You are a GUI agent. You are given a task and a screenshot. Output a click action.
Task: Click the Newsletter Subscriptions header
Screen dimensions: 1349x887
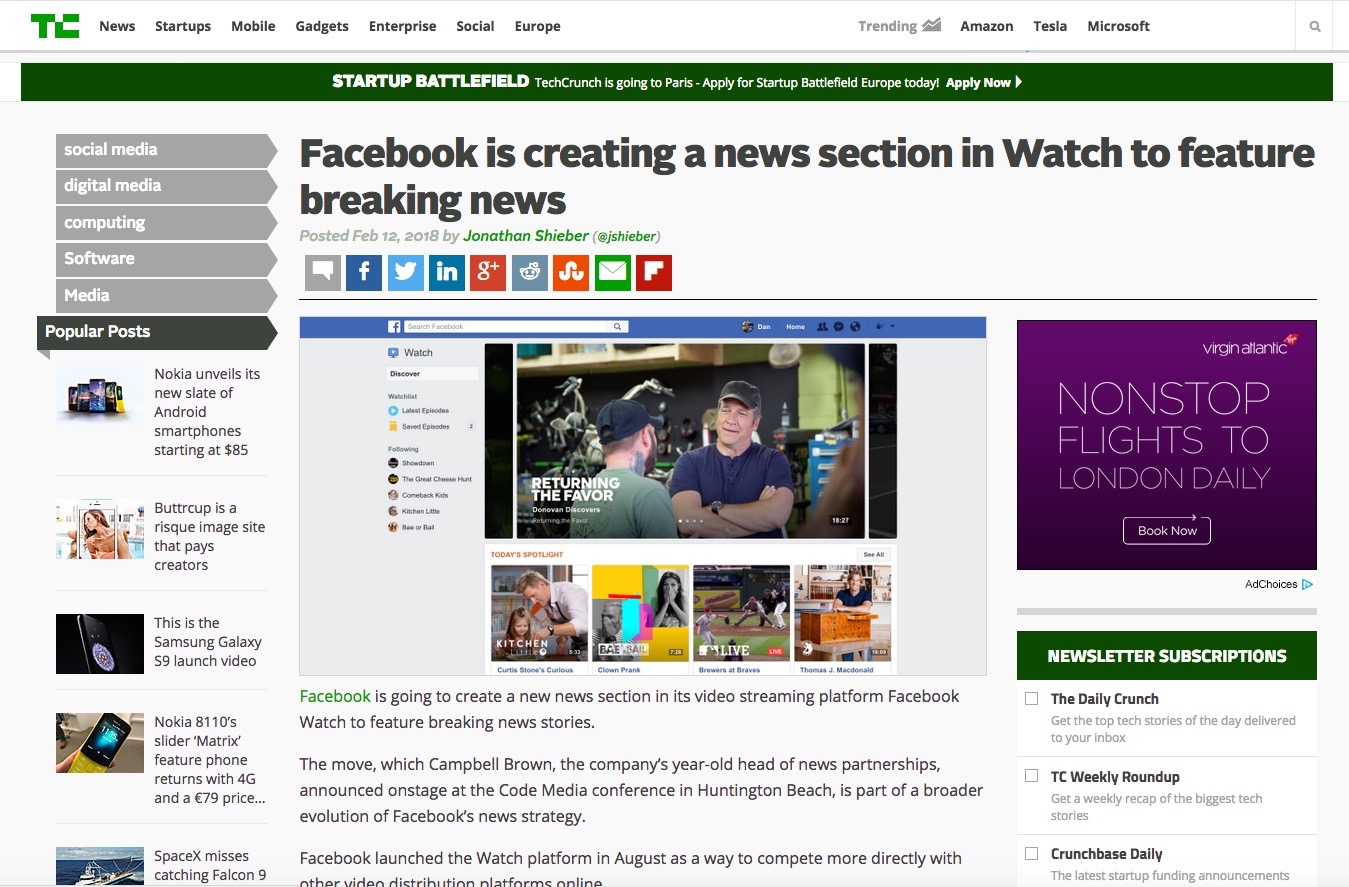click(x=1166, y=656)
